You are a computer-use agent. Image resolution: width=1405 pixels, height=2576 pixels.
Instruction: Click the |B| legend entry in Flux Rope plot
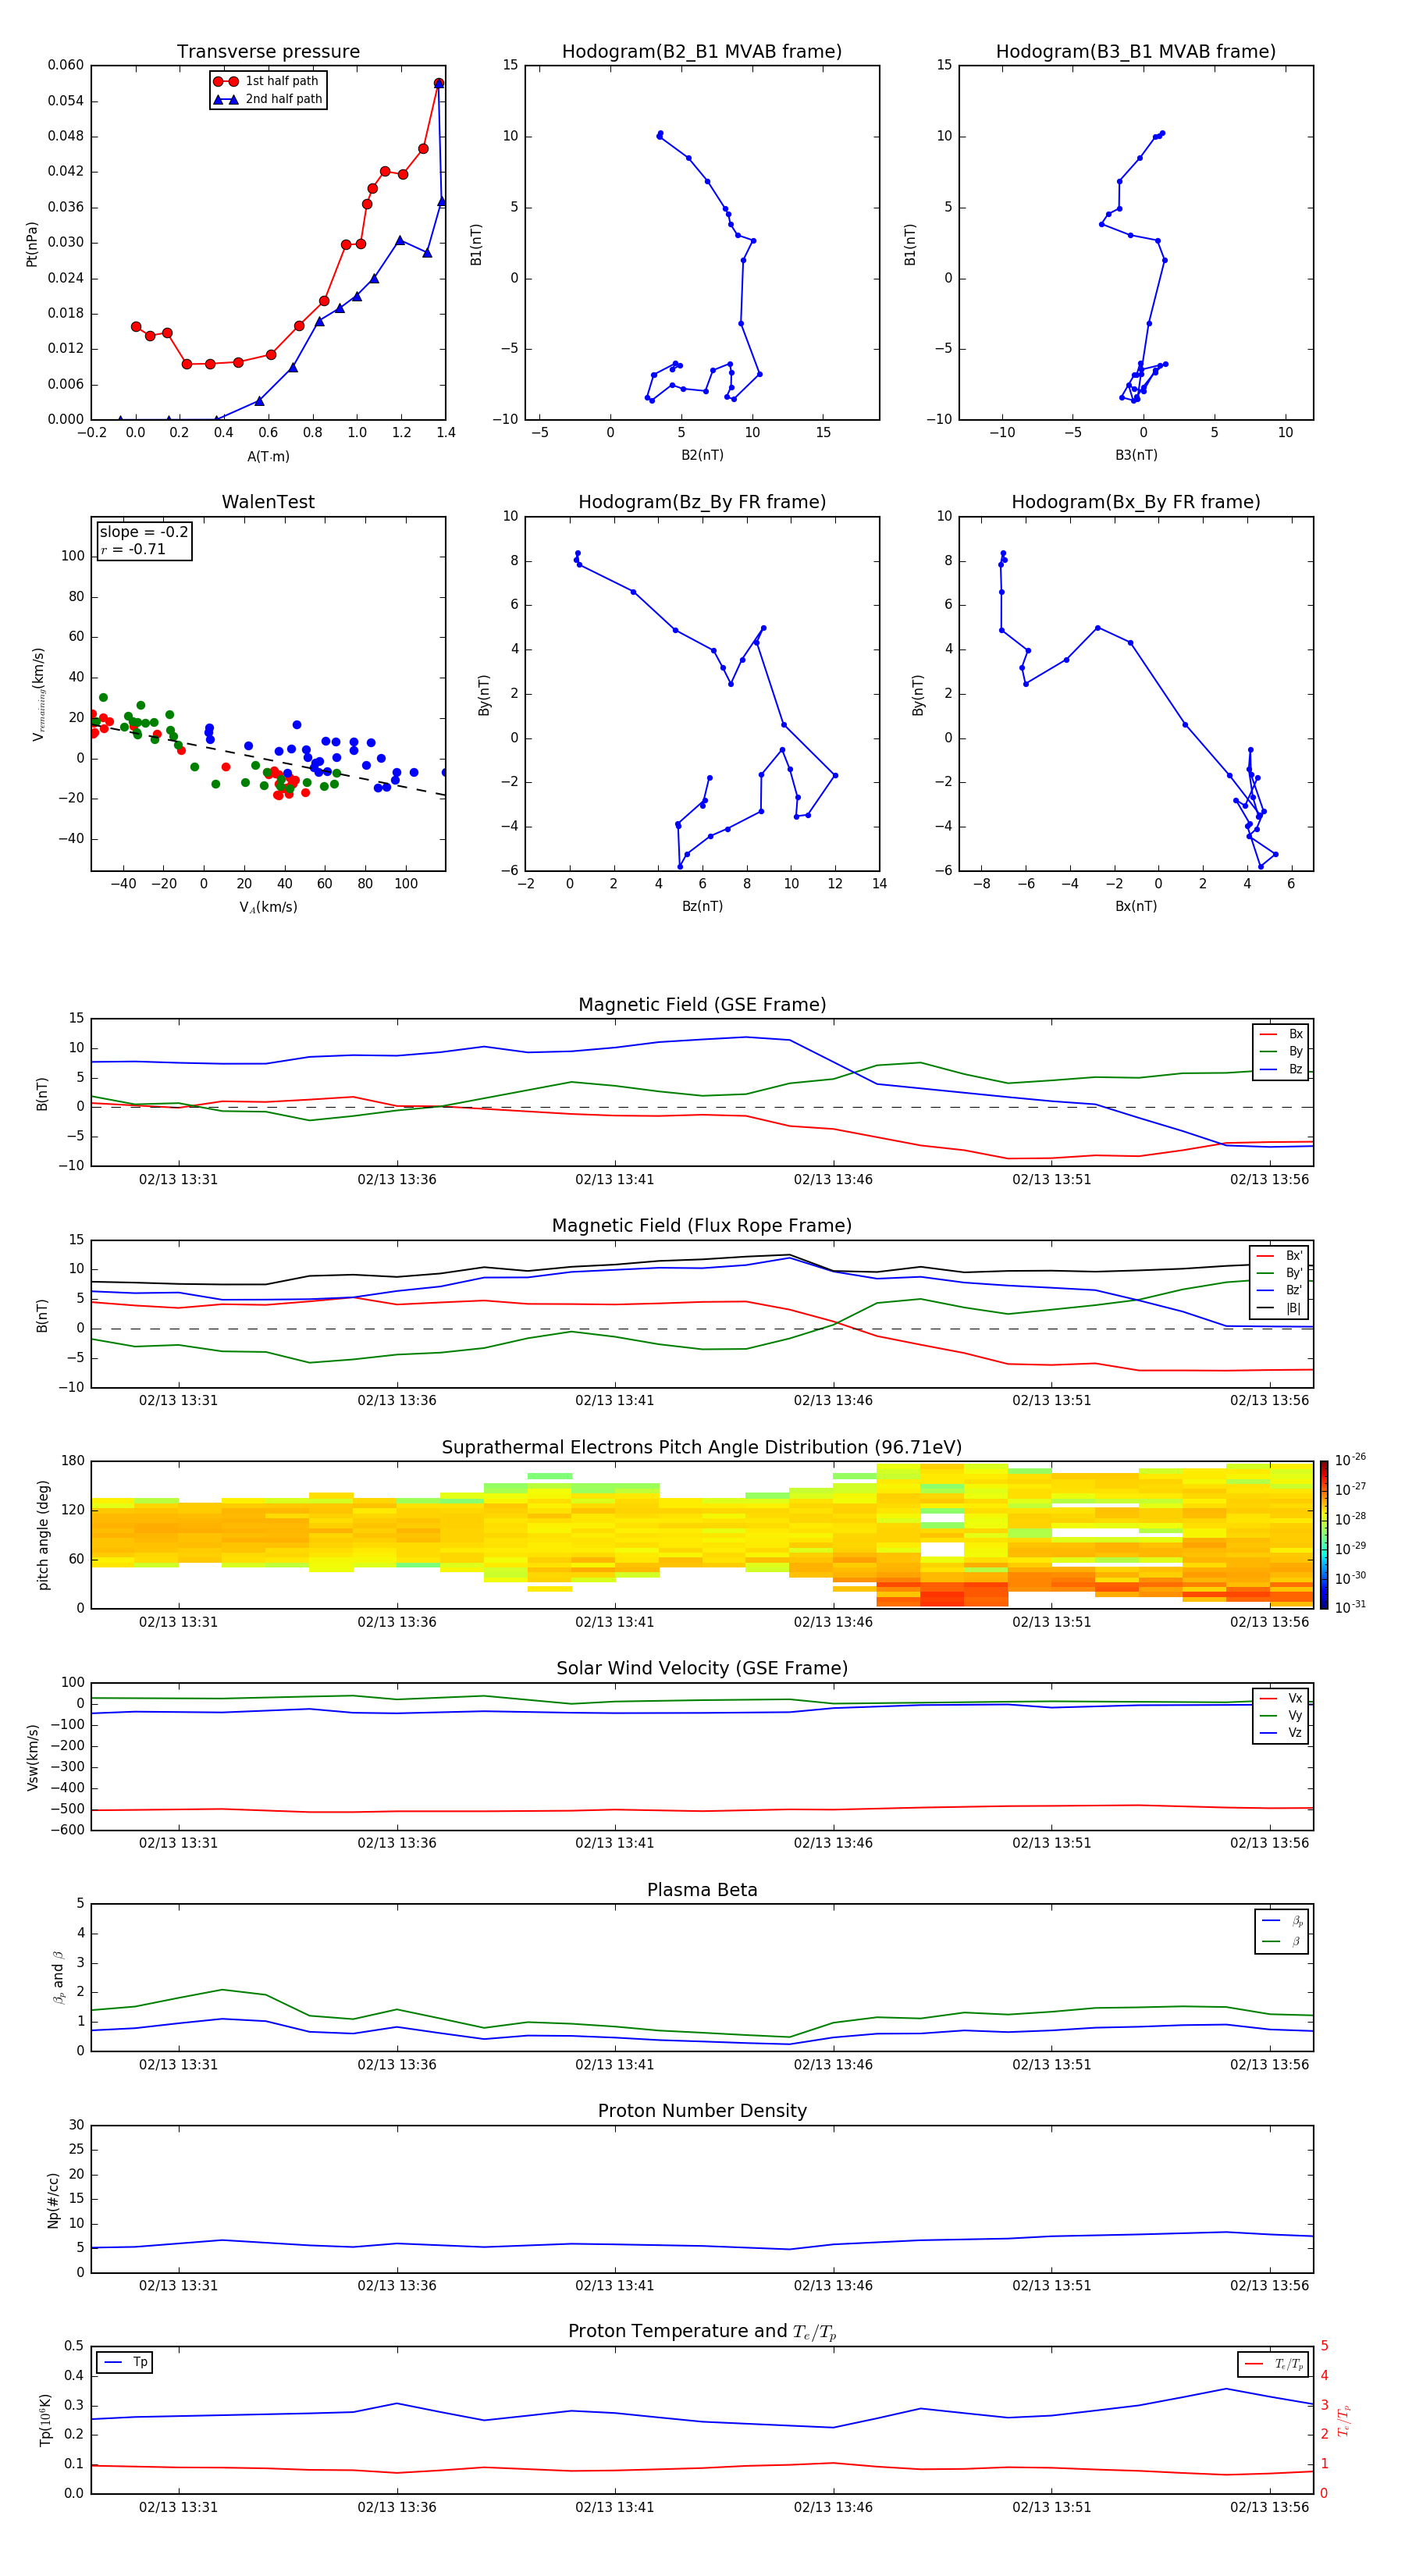[1280, 1308]
